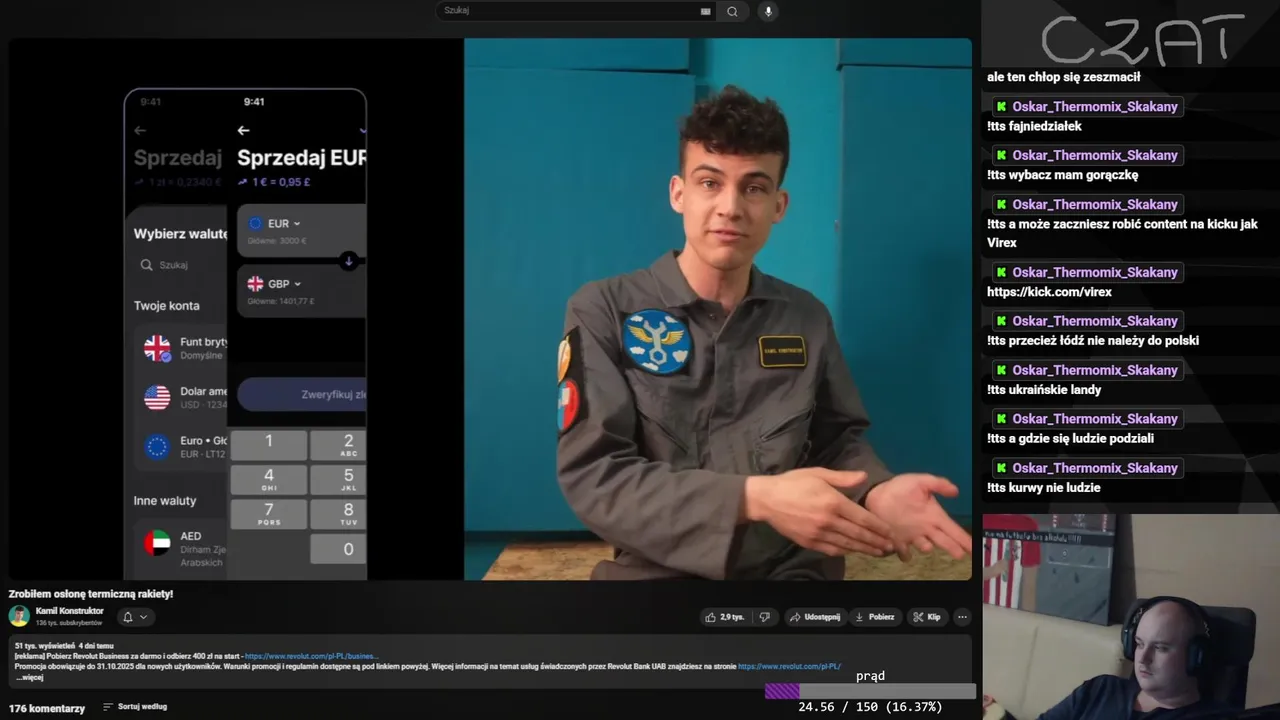This screenshot has width=1280, height=720.
Task: Click the video title Zrobiłem osłonę termiczną rakiety!
Action: tap(91, 594)
